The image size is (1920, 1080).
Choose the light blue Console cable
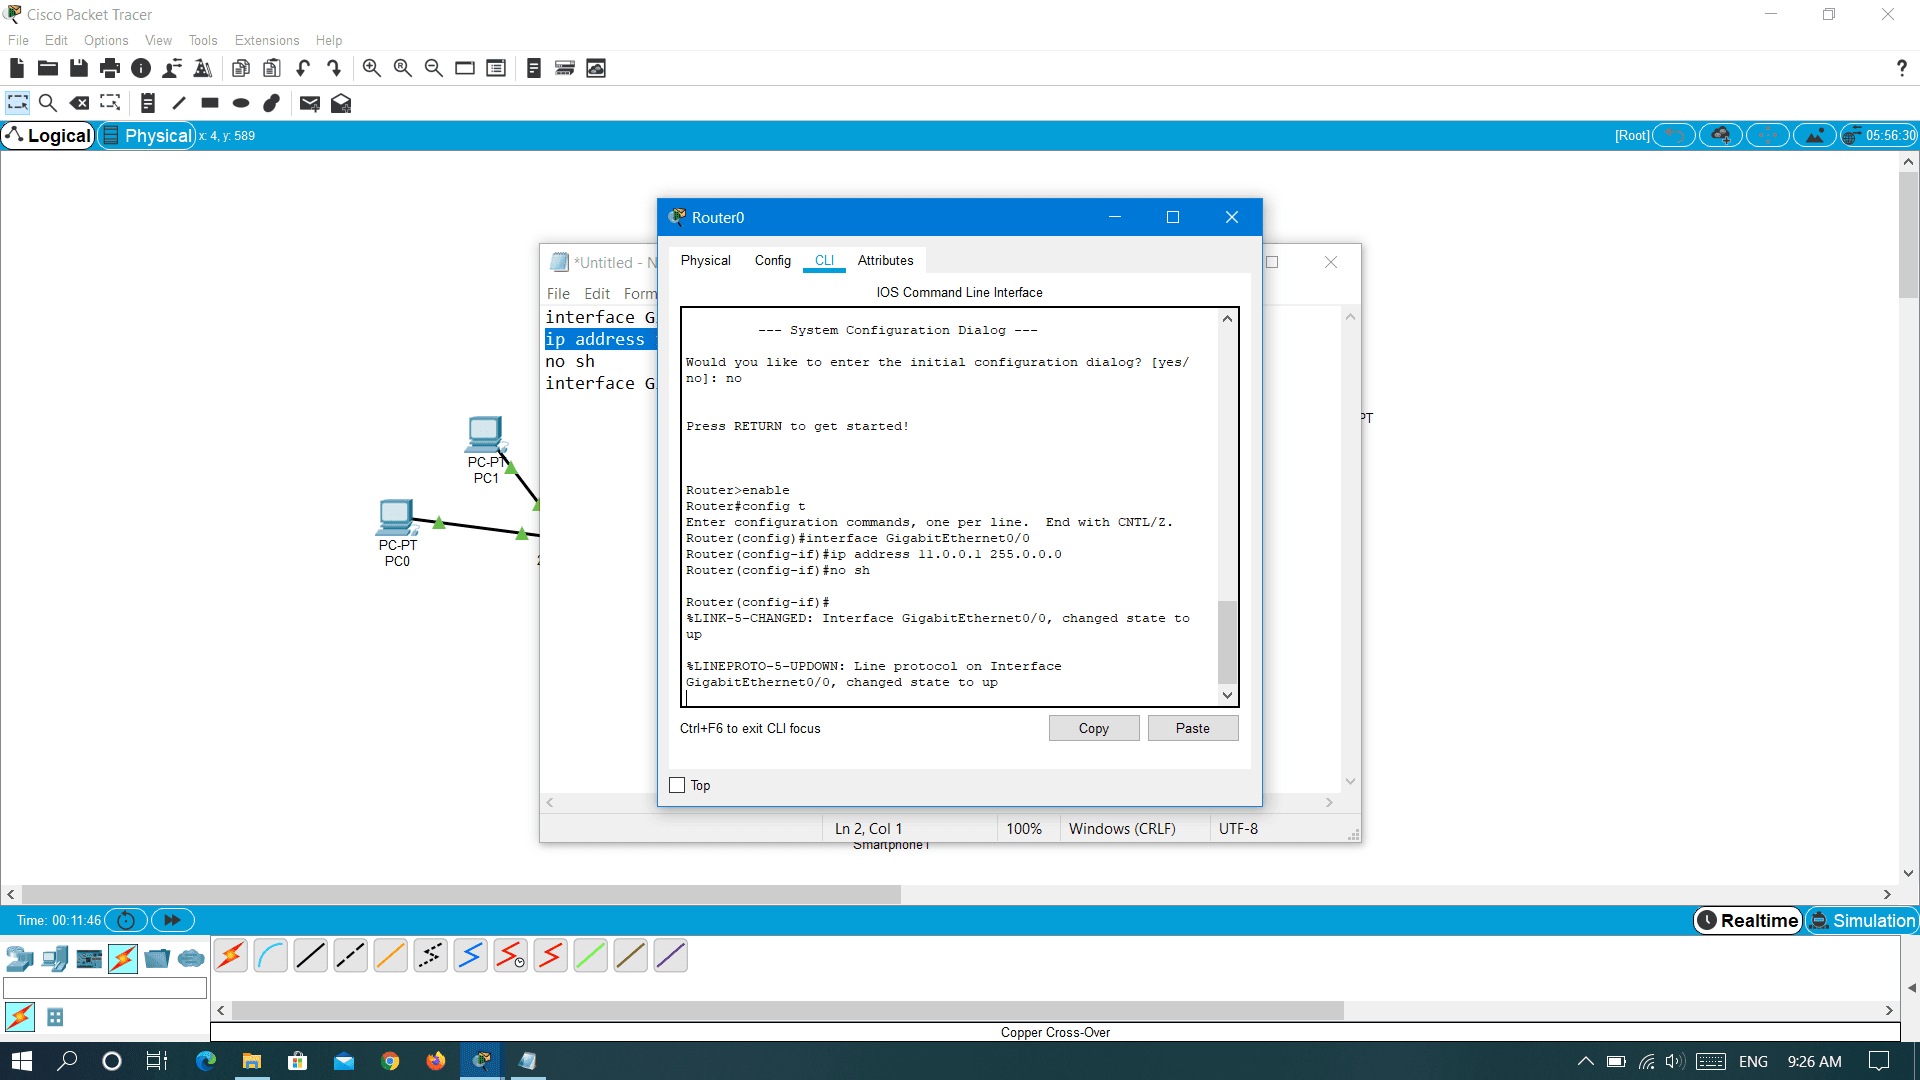point(271,956)
